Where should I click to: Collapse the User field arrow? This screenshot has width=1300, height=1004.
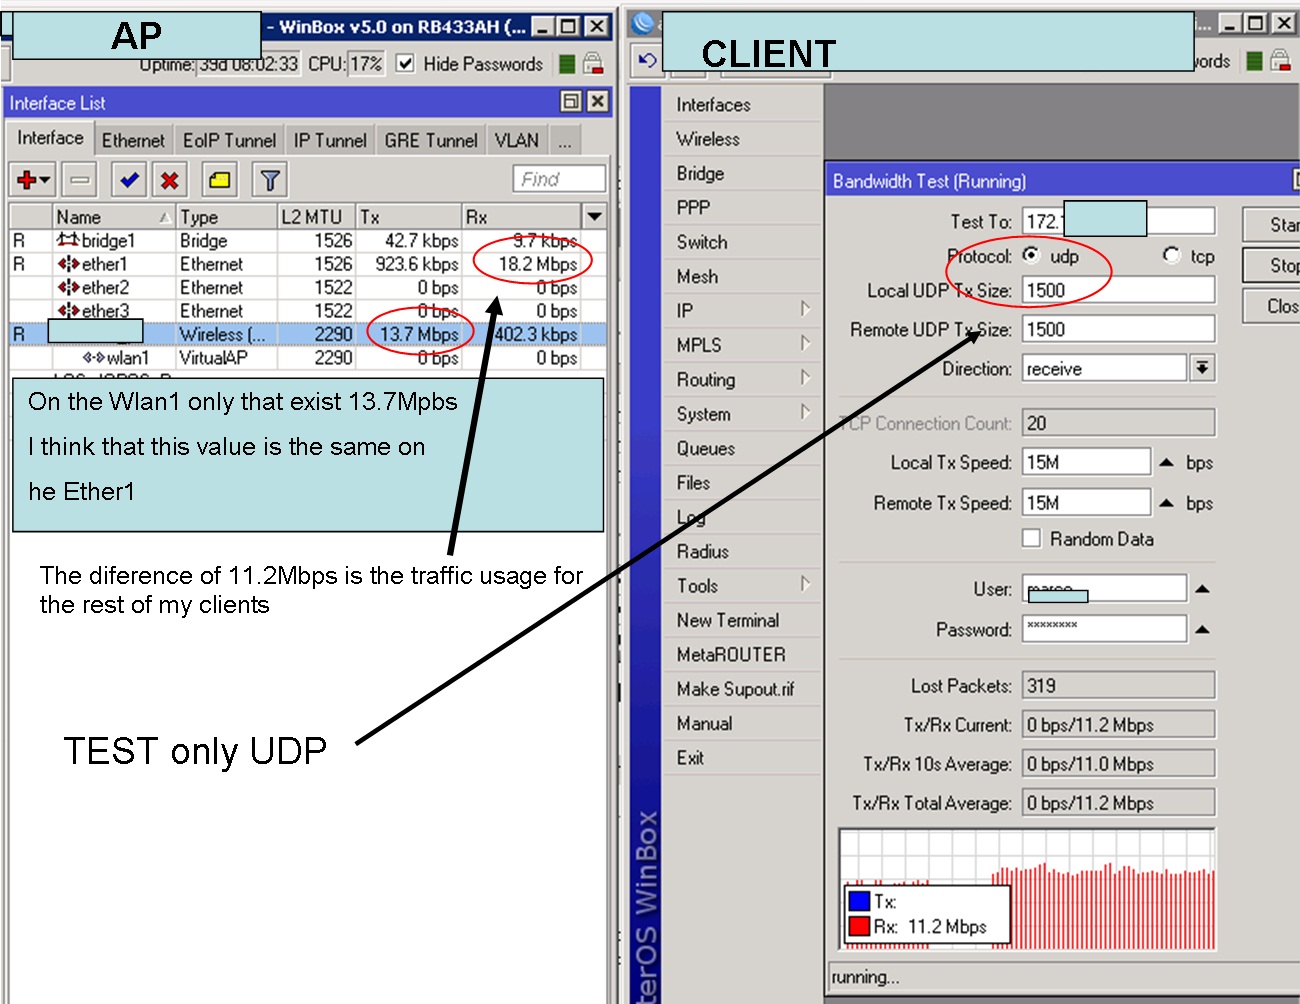1202,590
